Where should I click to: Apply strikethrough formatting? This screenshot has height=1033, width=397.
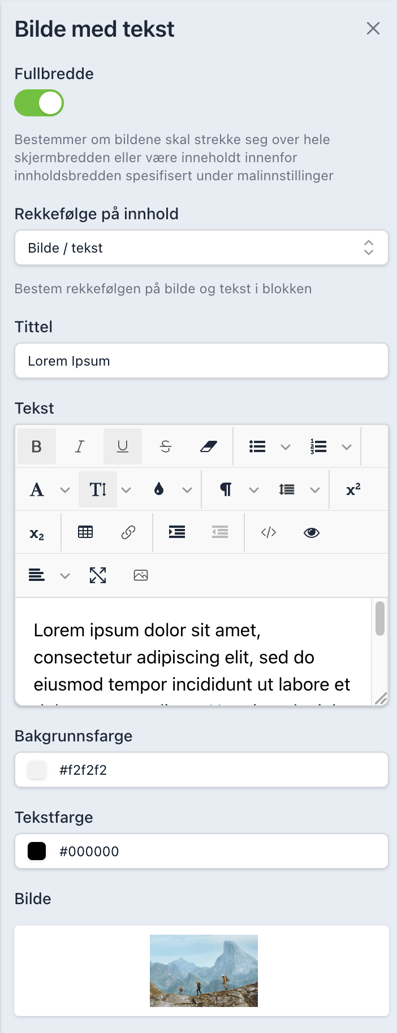pyautogui.click(x=166, y=447)
